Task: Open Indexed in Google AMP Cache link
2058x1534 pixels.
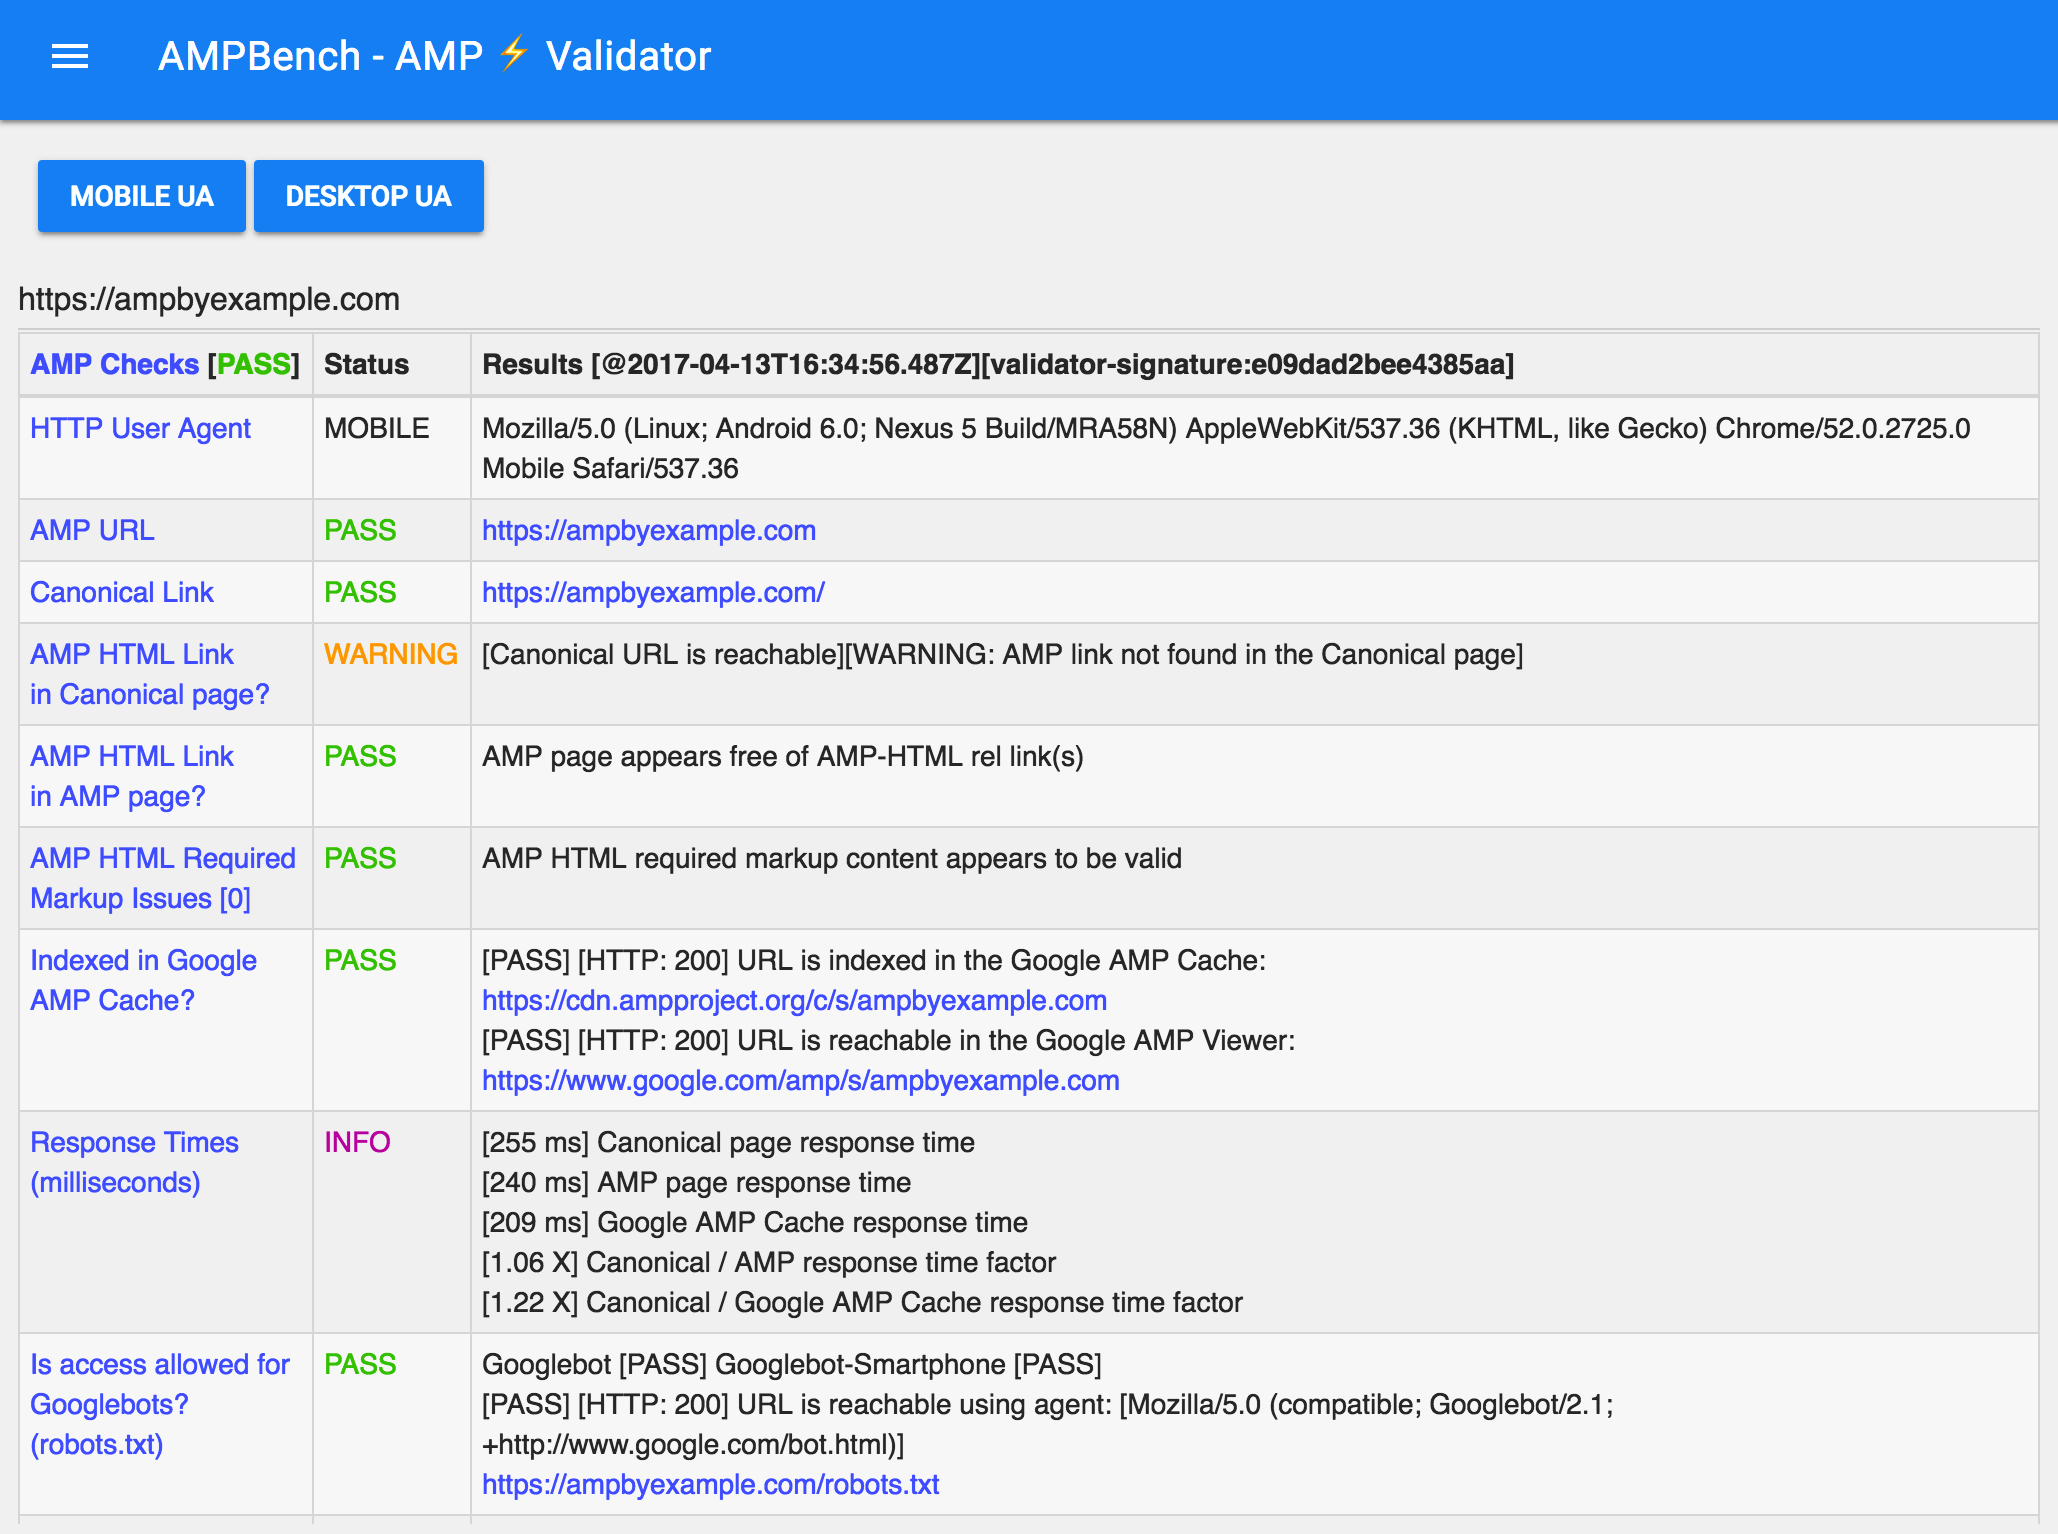Action: (143, 980)
